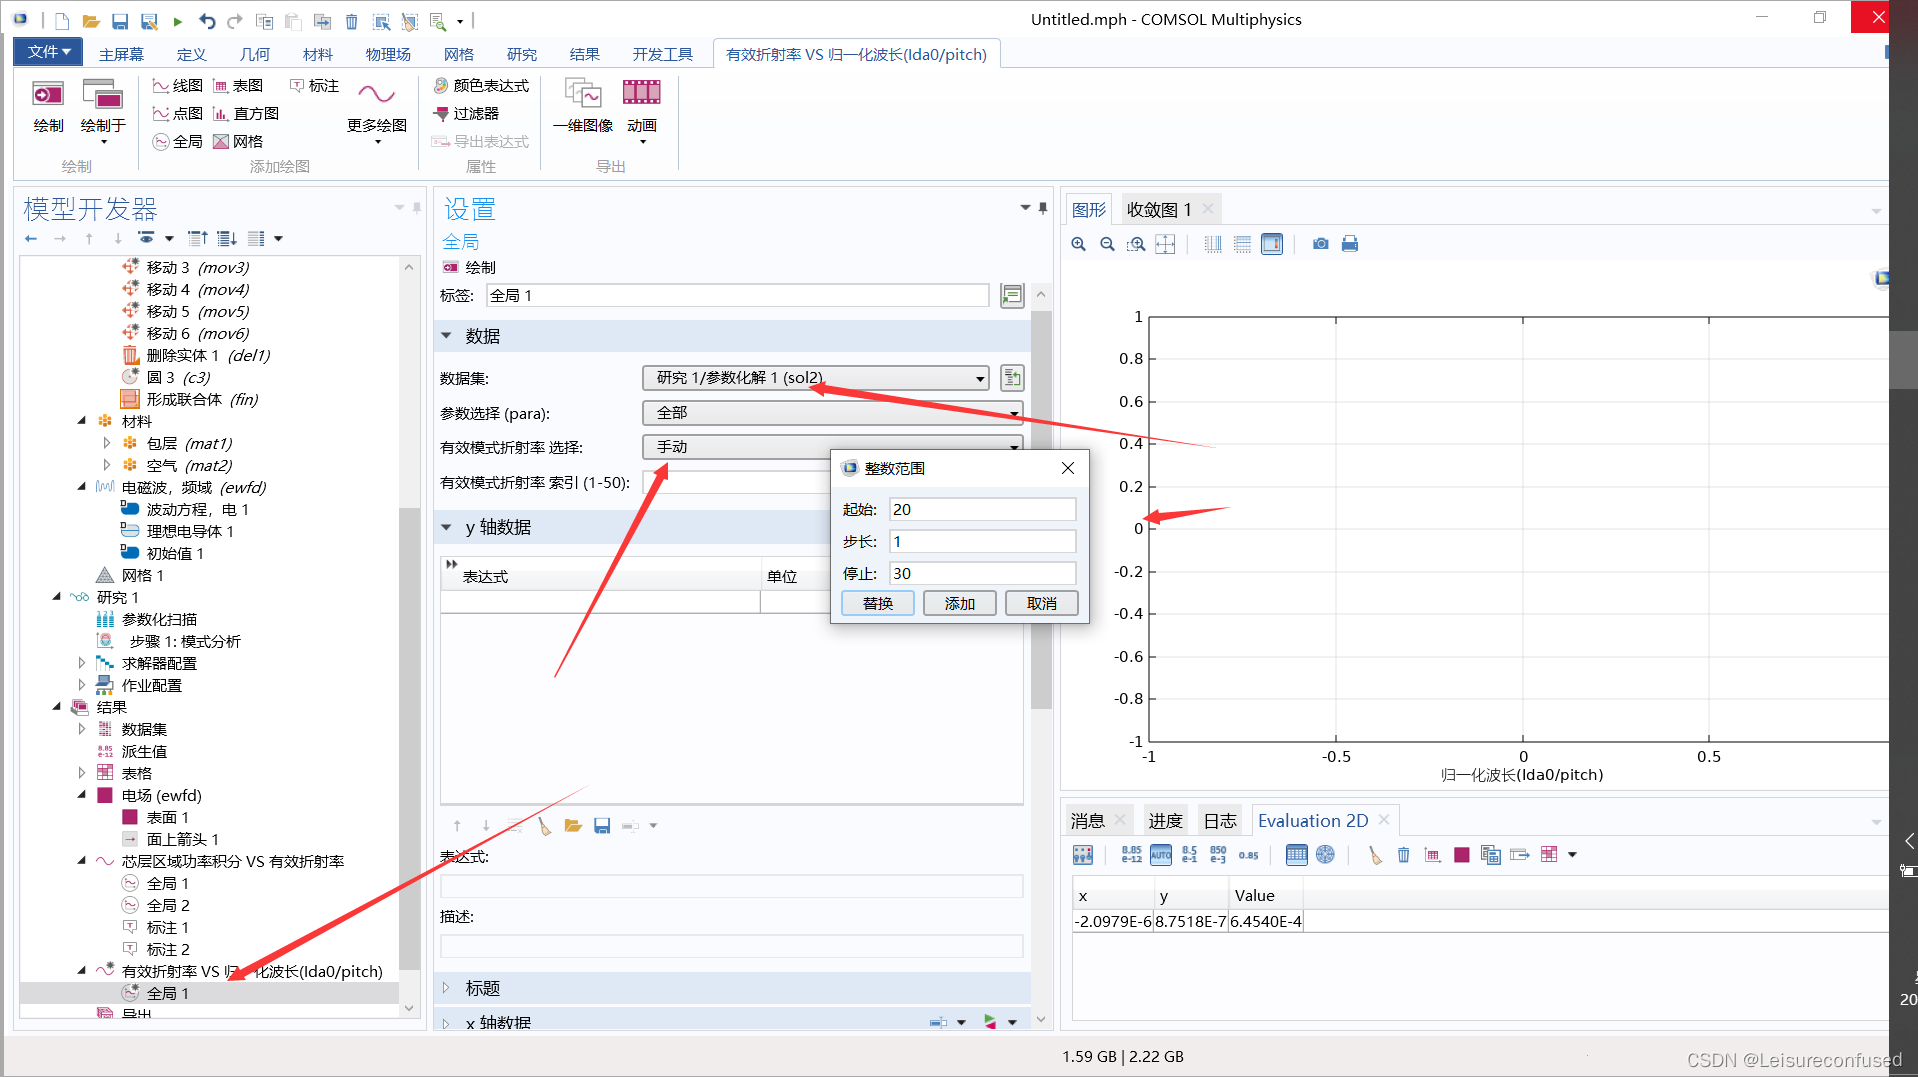Switch to the 日志 log tab
The width and height of the screenshot is (1918, 1077).
coord(1220,821)
